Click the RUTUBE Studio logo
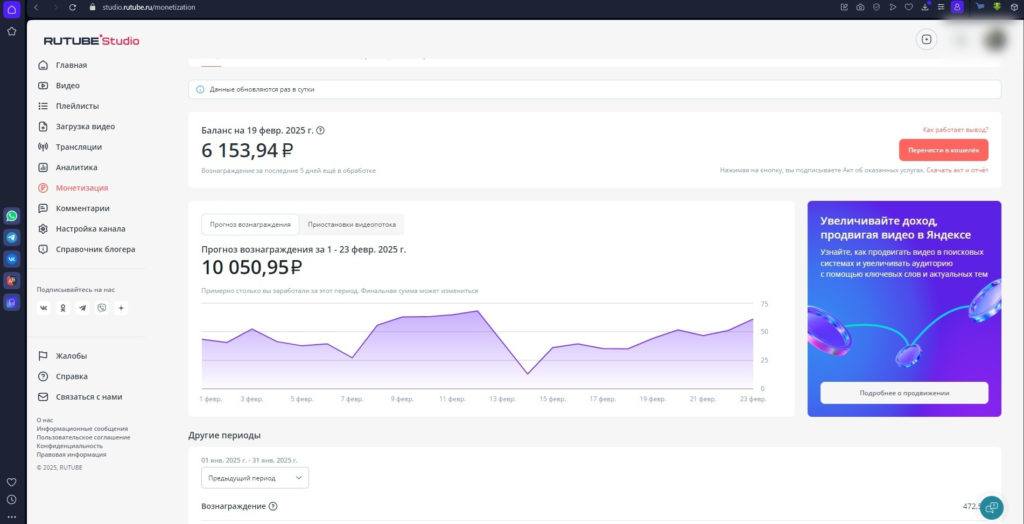 [x=91, y=41]
